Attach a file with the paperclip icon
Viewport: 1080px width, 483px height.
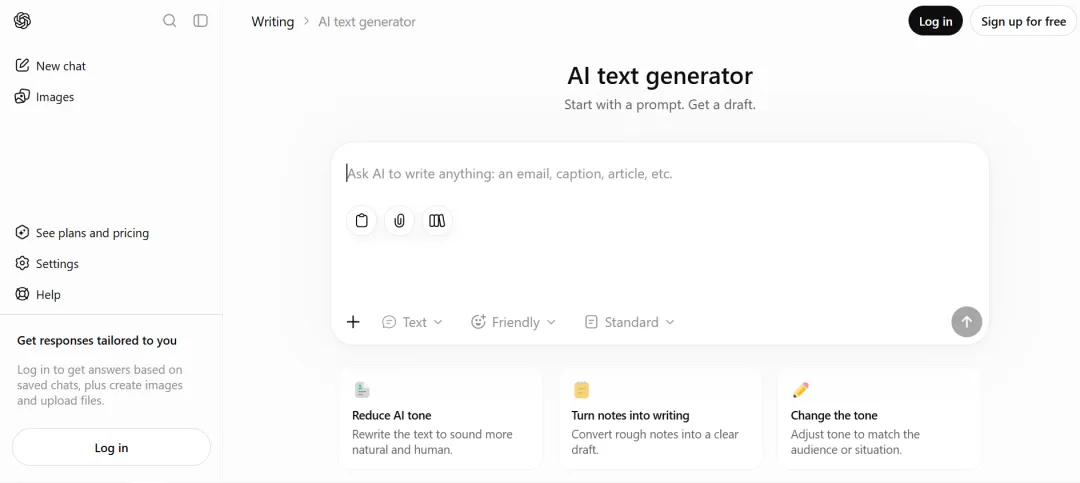[x=399, y=220]
